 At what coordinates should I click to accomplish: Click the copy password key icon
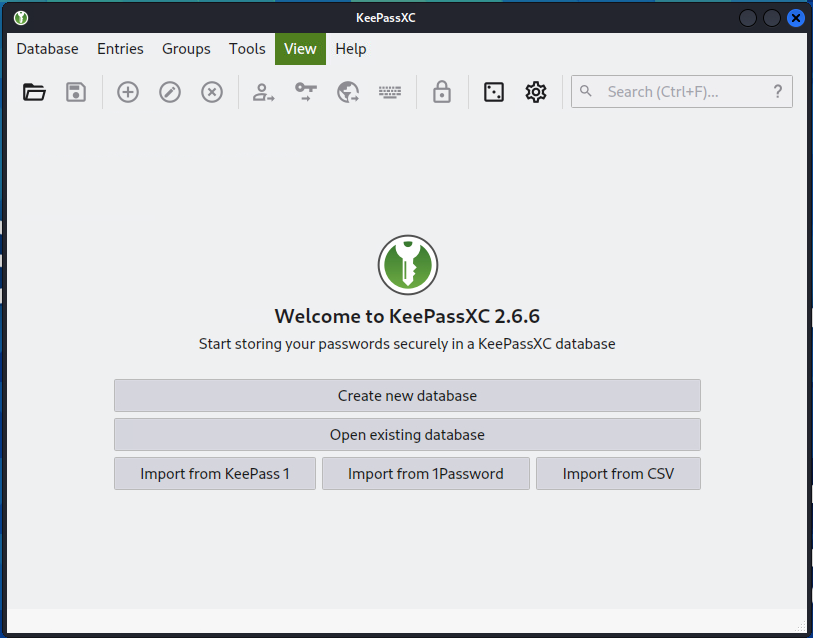coord(306,92)
